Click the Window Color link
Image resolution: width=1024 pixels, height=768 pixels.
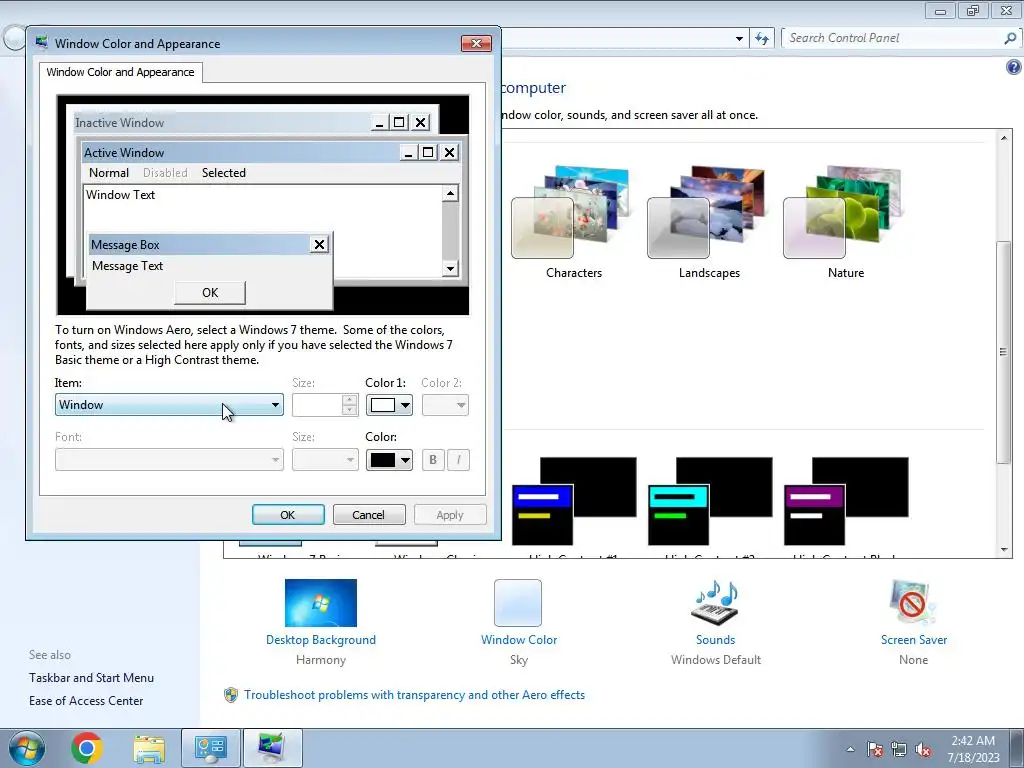click(519, 640)
